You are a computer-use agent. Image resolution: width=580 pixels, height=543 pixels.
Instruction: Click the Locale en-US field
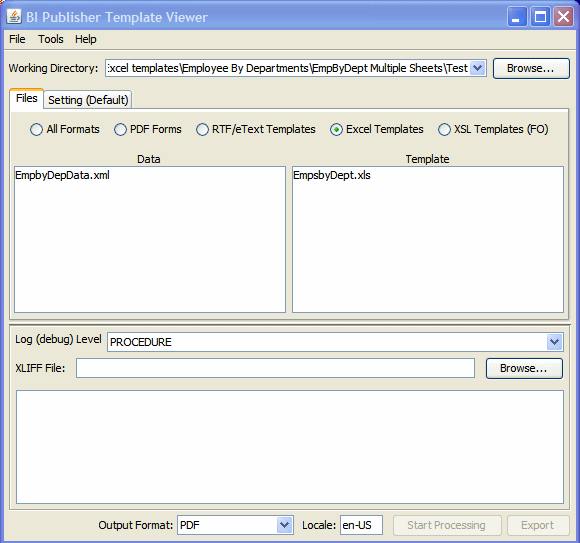click(x=361, y=525)
